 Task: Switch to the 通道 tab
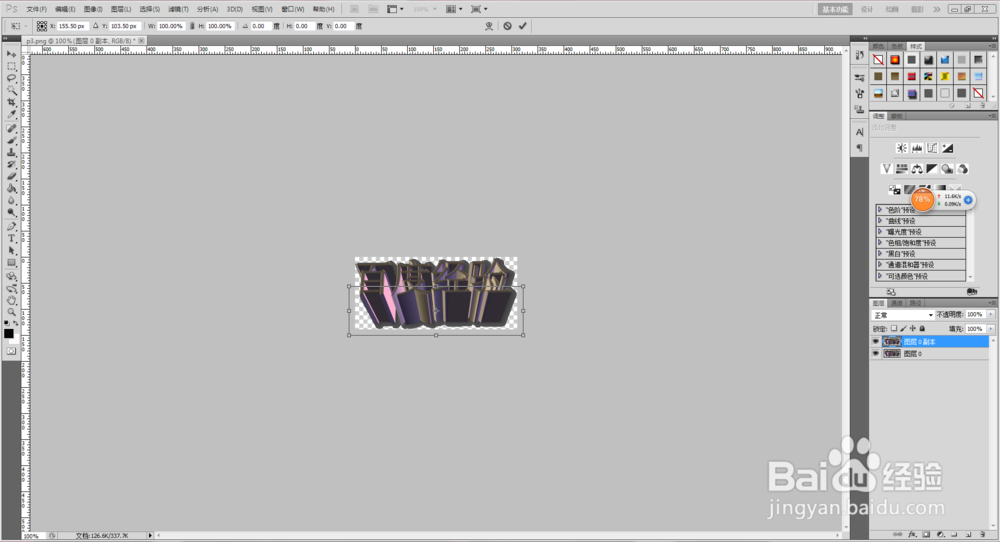click(897, 303)
